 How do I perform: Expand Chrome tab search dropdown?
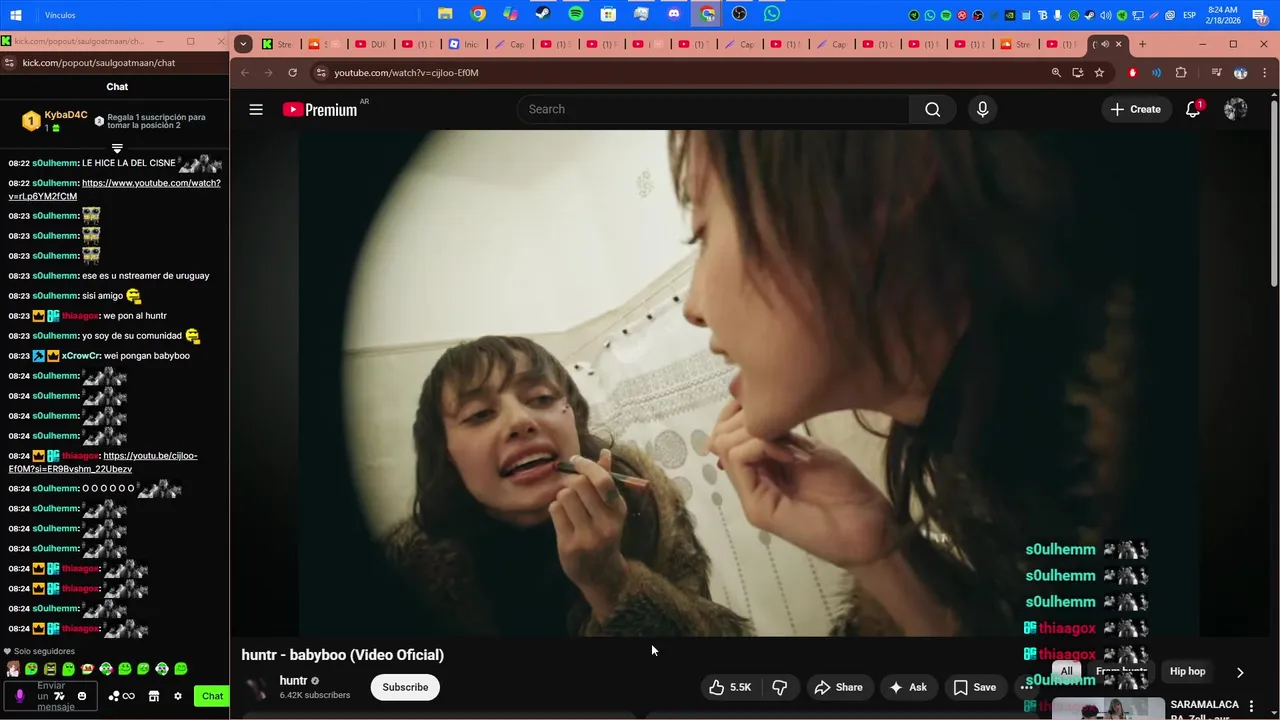[243, 44]
